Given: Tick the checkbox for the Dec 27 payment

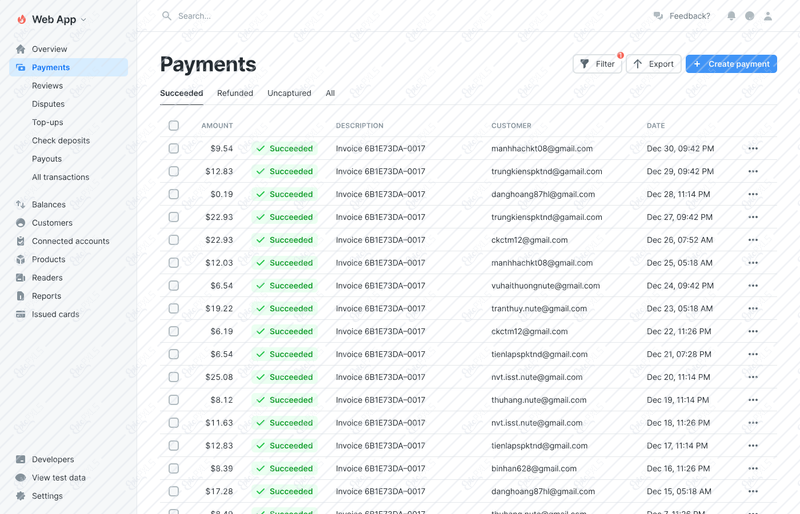Looking at the screenshot, I should coord(173,217).
